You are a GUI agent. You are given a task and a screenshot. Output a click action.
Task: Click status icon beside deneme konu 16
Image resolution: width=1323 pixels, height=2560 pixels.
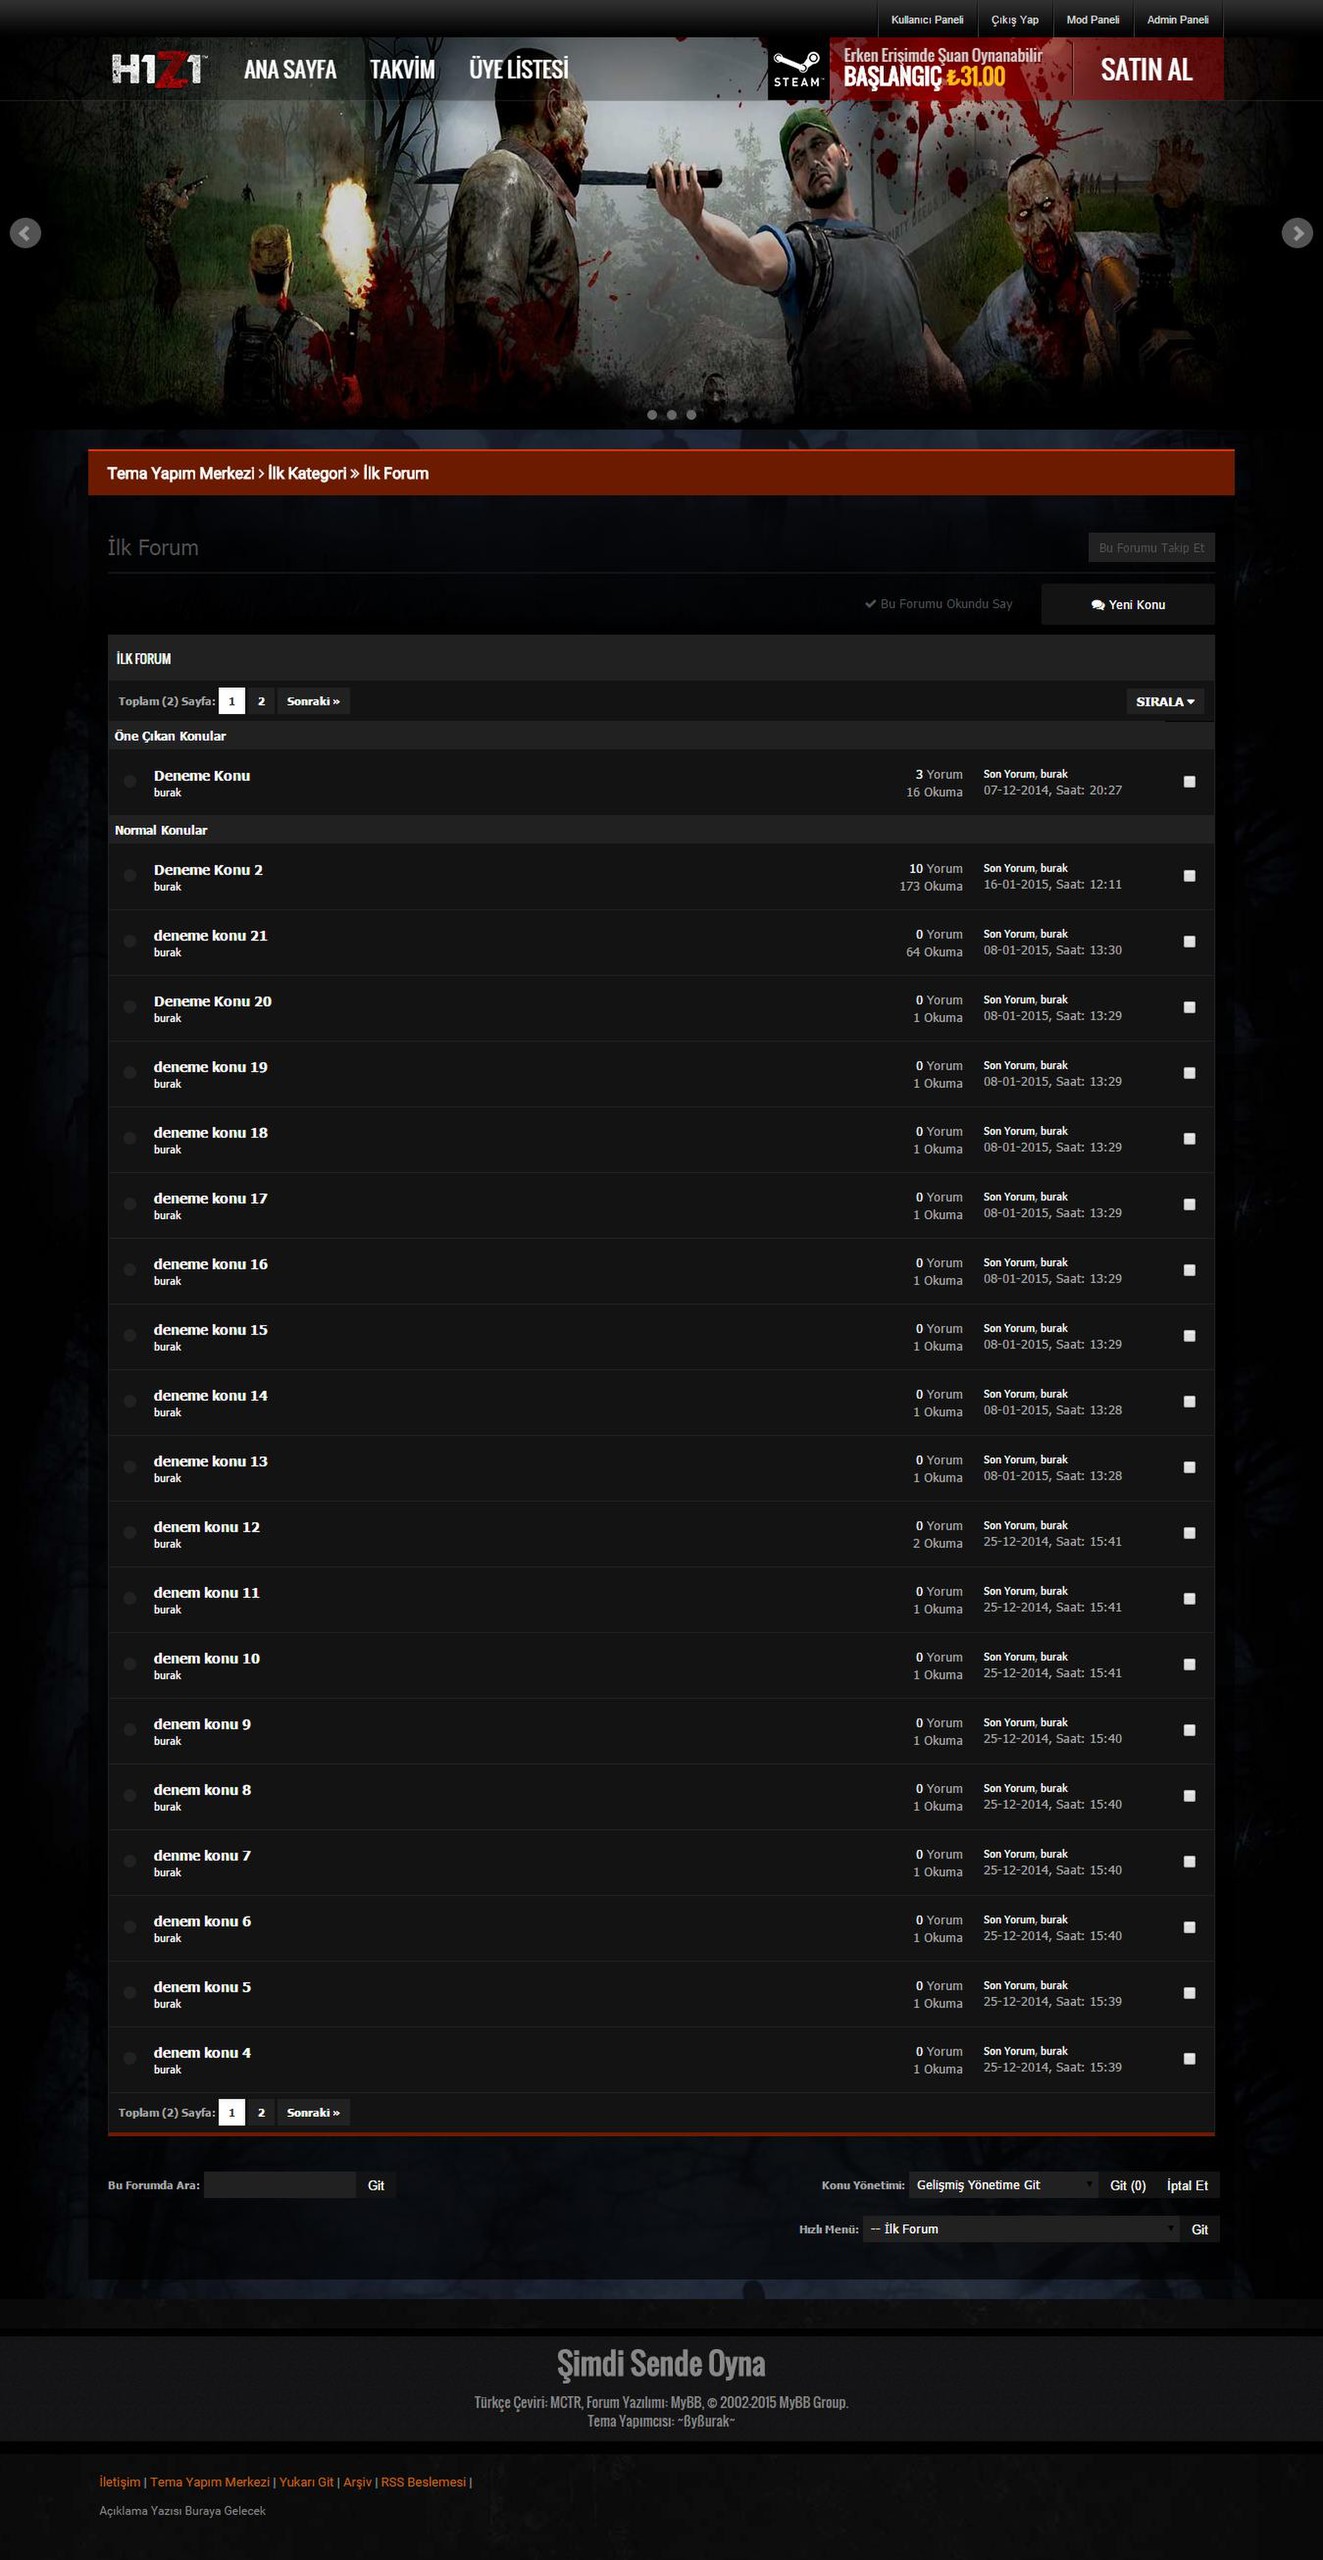point(130,1270)
